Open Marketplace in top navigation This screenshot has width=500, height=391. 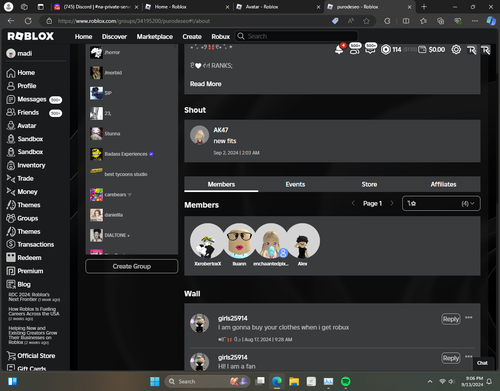point(155,37)
